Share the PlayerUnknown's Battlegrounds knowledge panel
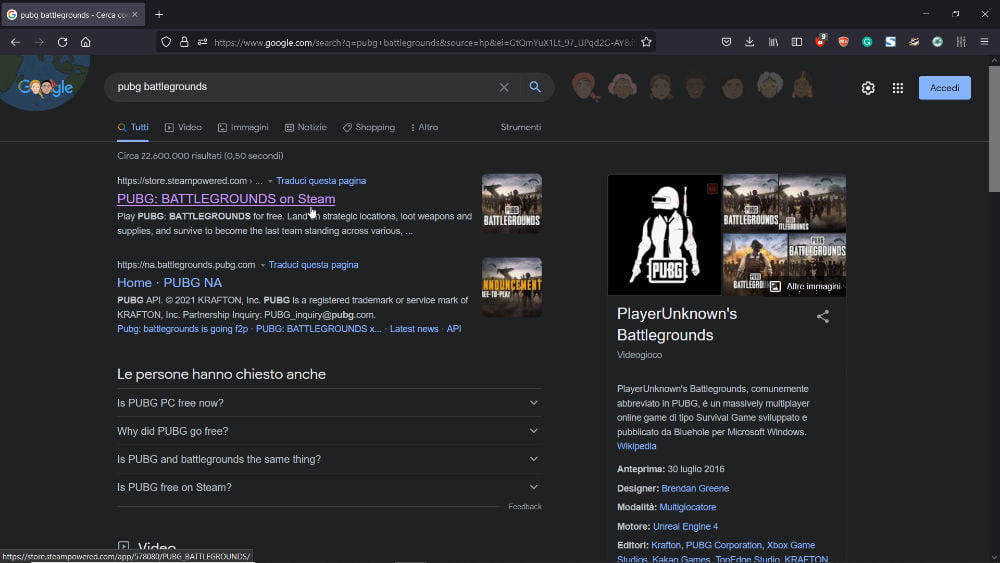1000x563 pixels. [x=823, y=317]
